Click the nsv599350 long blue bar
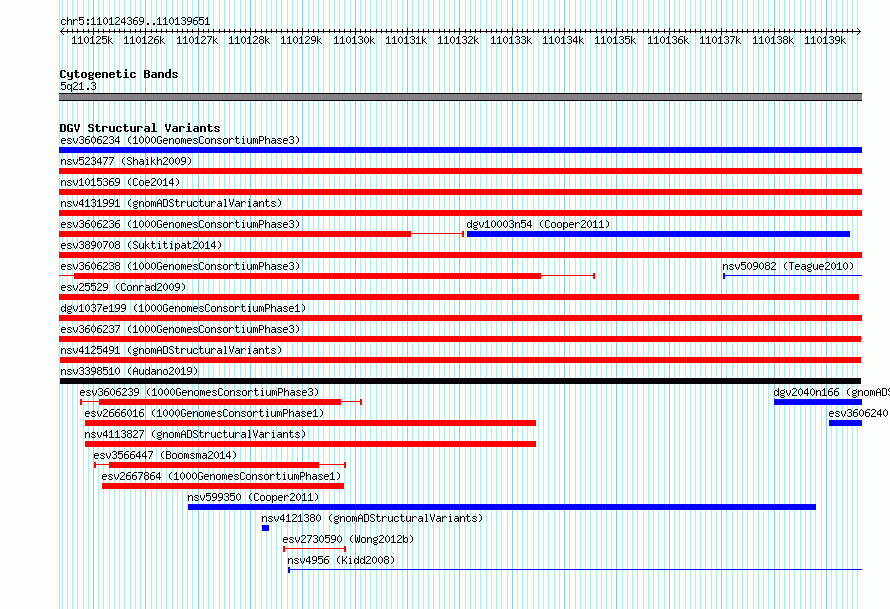 click(502, 507)
